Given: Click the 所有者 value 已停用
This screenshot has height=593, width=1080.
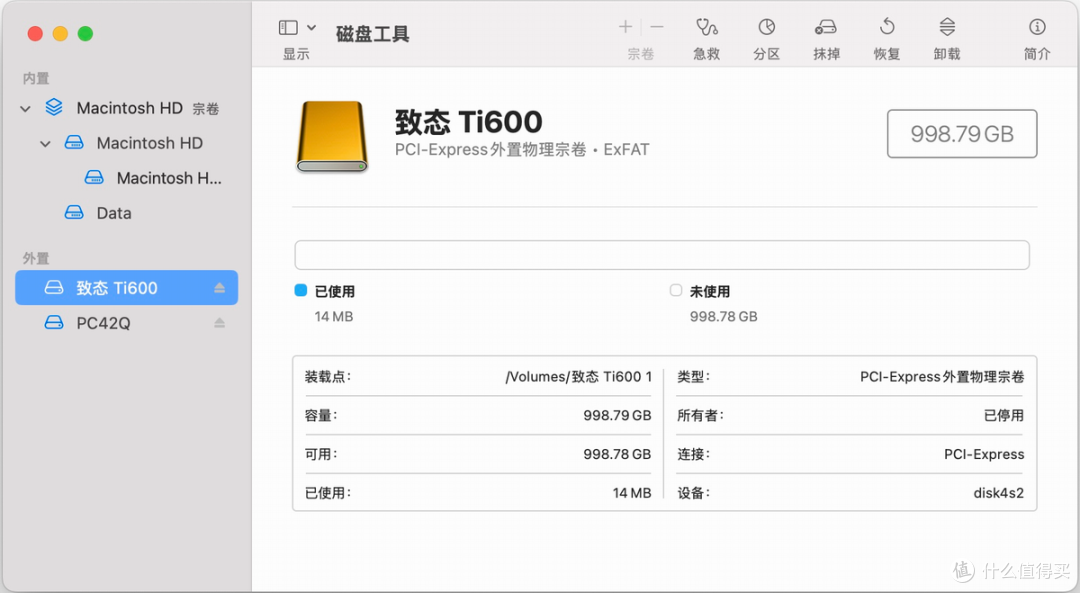Looking at the screenshot, I should (x=1004, y=415).
